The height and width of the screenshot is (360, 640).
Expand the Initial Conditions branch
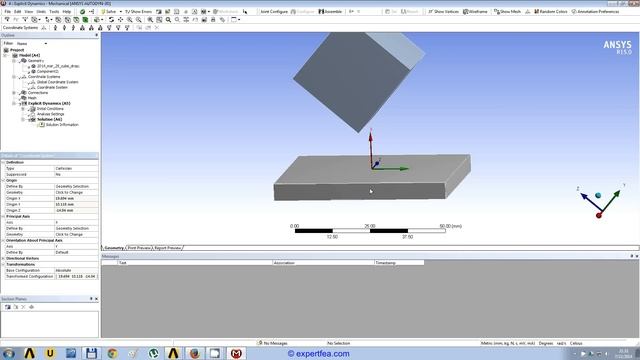point(23,109)
